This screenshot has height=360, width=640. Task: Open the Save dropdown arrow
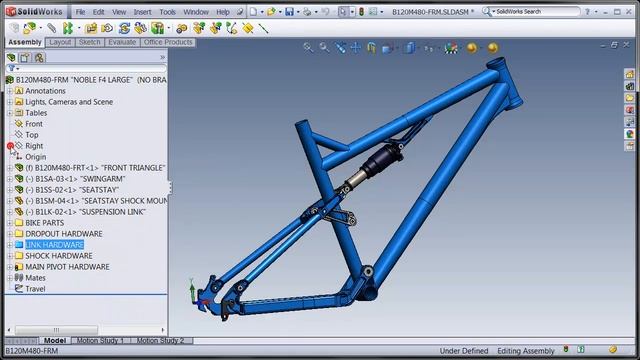point(298,12)
